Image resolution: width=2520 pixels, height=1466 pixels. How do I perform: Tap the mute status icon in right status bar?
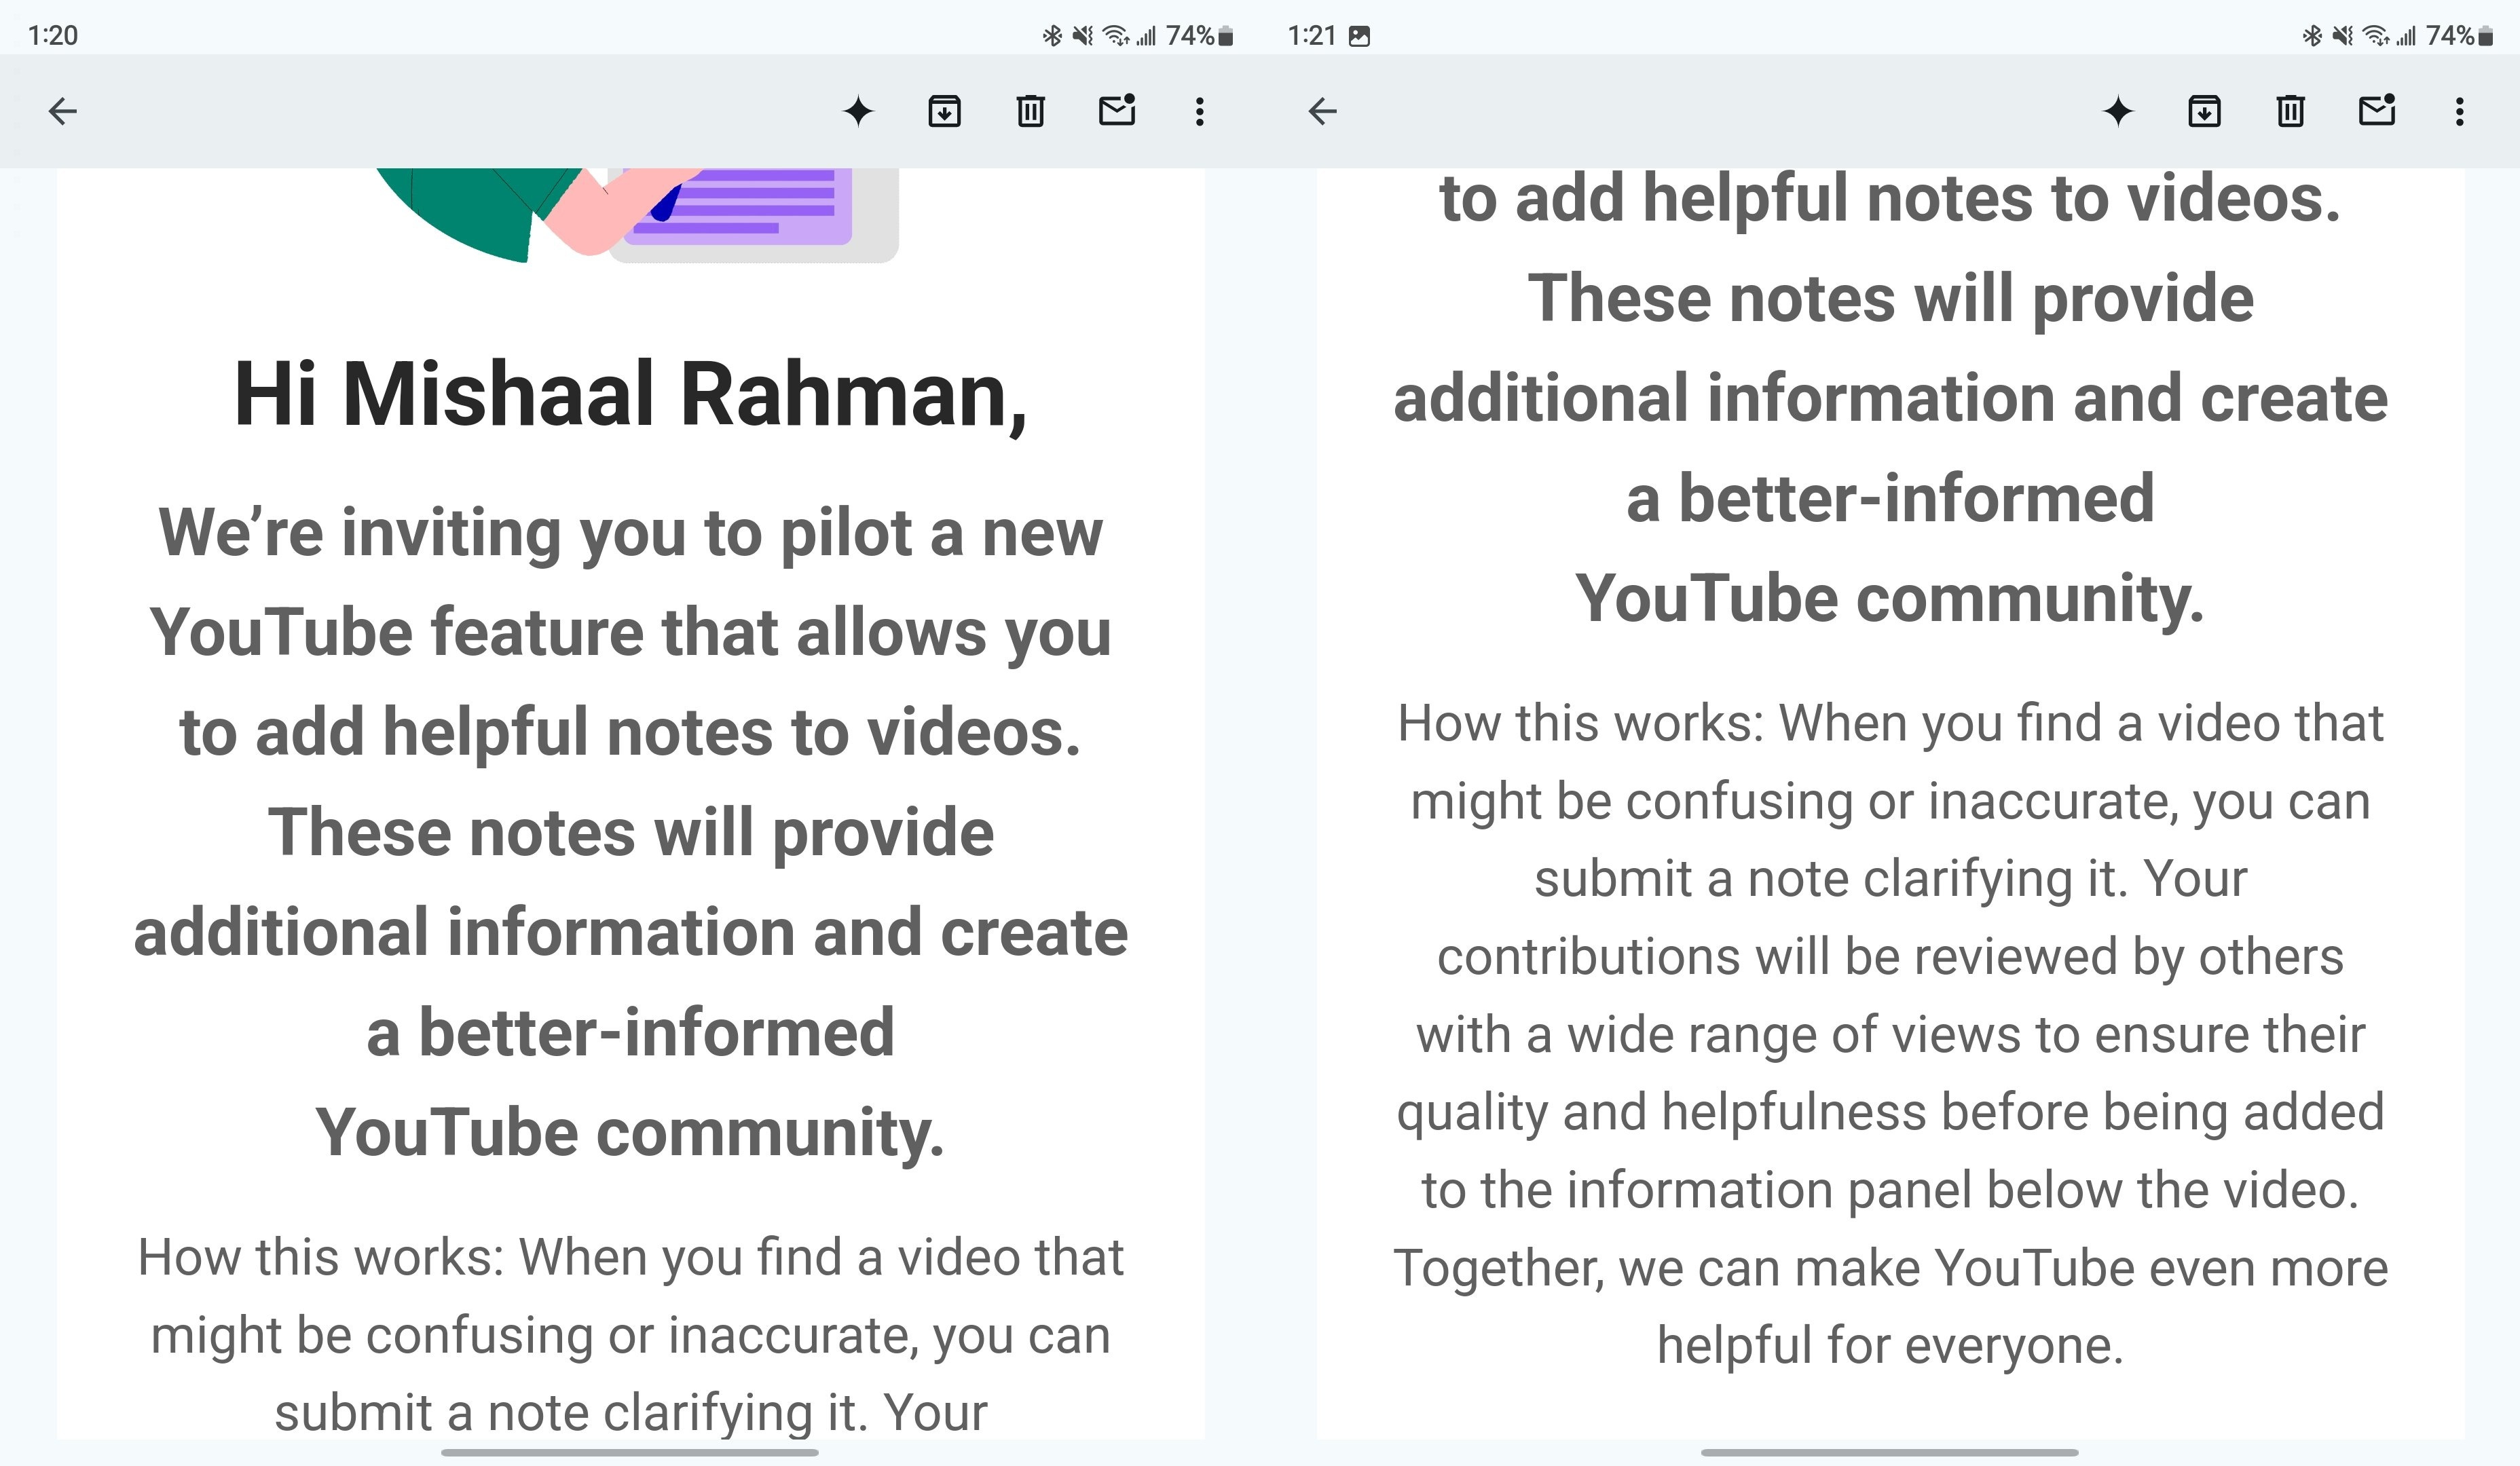tap(2342, 36)
